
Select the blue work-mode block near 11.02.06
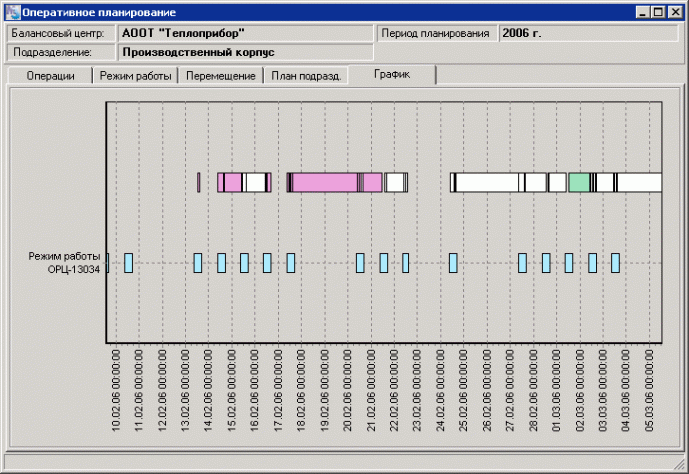point(128,263)
